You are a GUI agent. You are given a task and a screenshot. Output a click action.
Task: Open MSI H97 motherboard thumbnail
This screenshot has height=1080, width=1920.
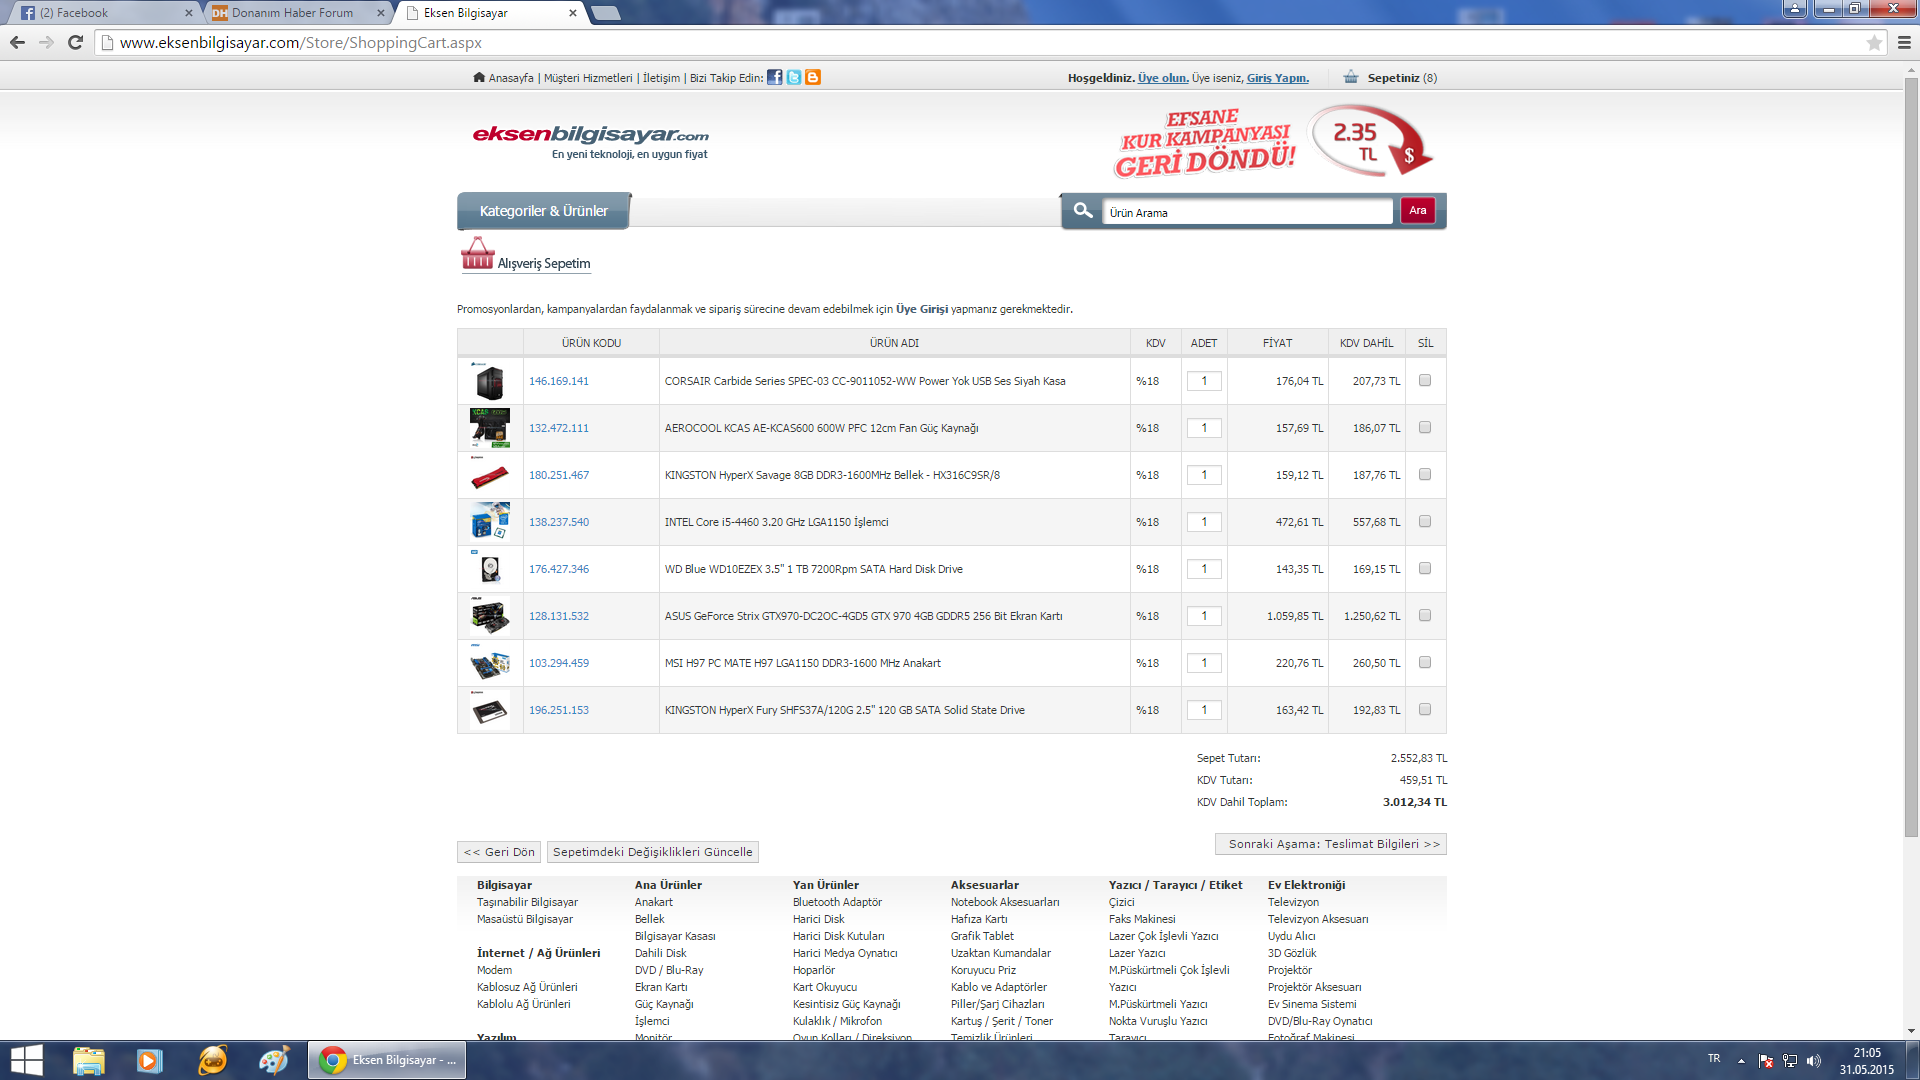[490, 663]
